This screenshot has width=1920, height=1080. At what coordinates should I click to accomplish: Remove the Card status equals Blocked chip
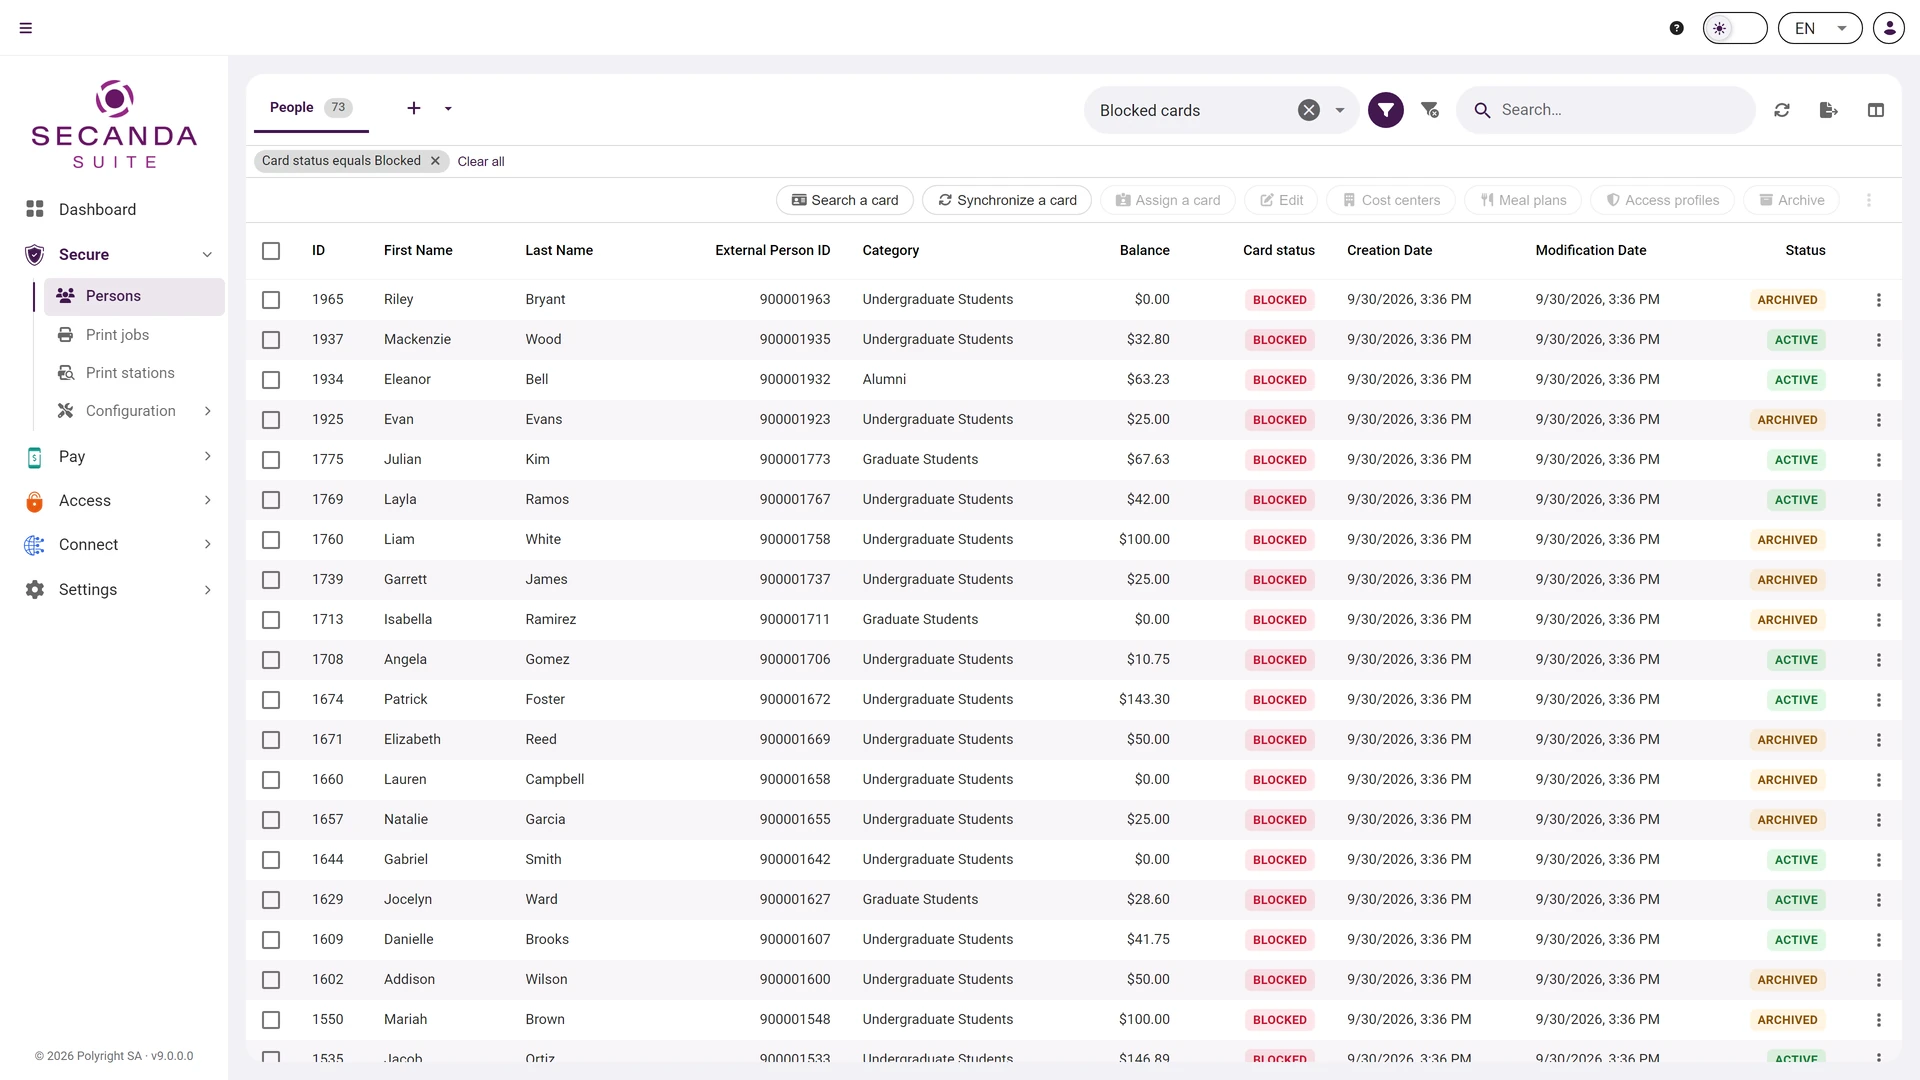(435, 161)
